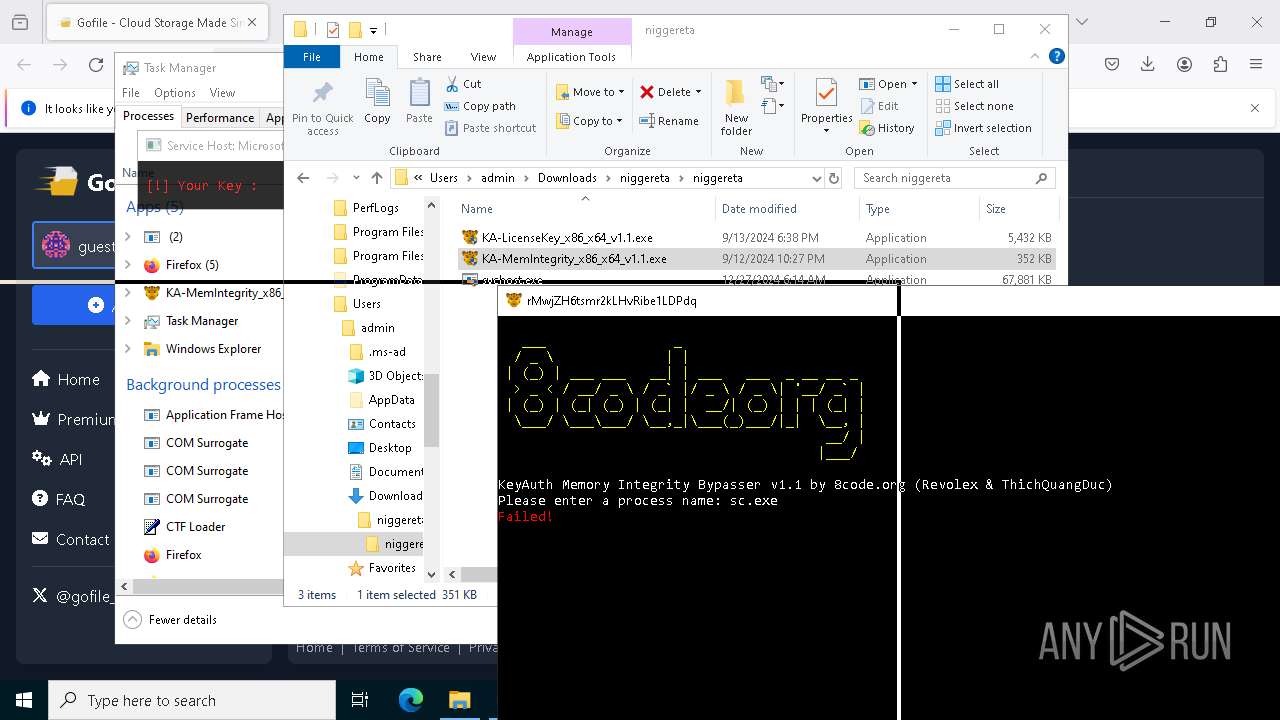Open the Delete dropdown arrow
The height and width of the screenshot is (720, 1280).
tap(698, 92)
